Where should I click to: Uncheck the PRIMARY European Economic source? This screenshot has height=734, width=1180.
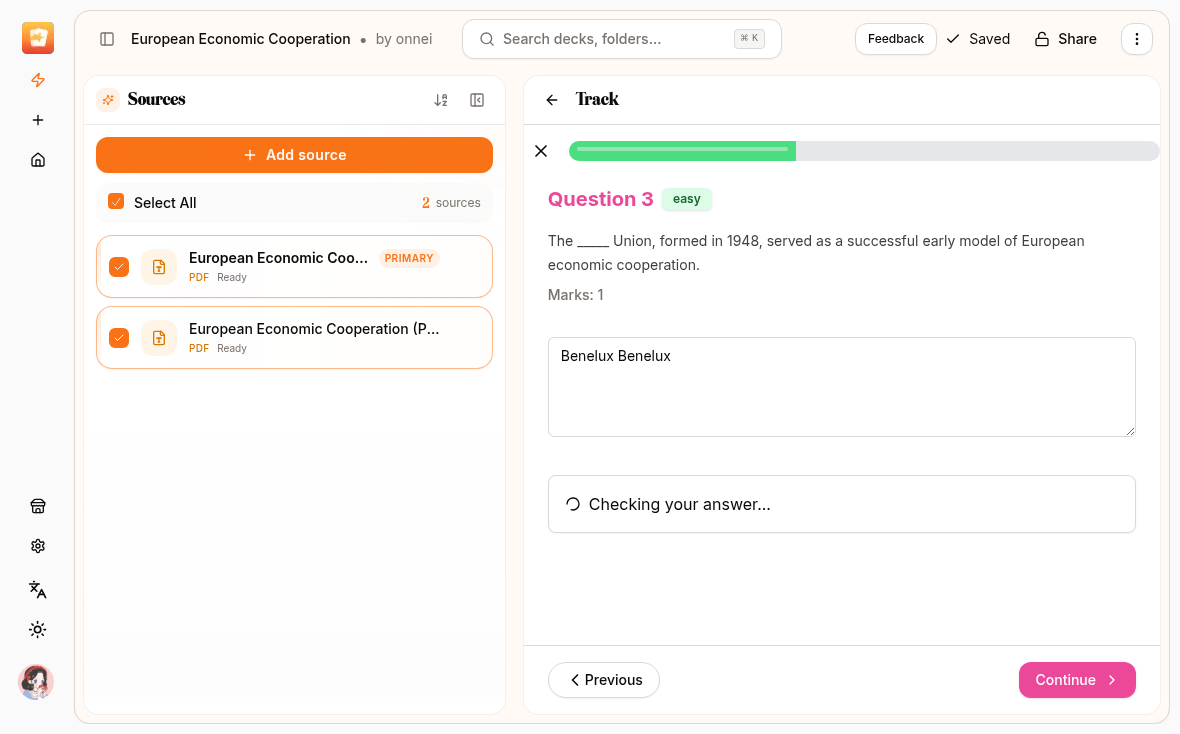[119, 267]
